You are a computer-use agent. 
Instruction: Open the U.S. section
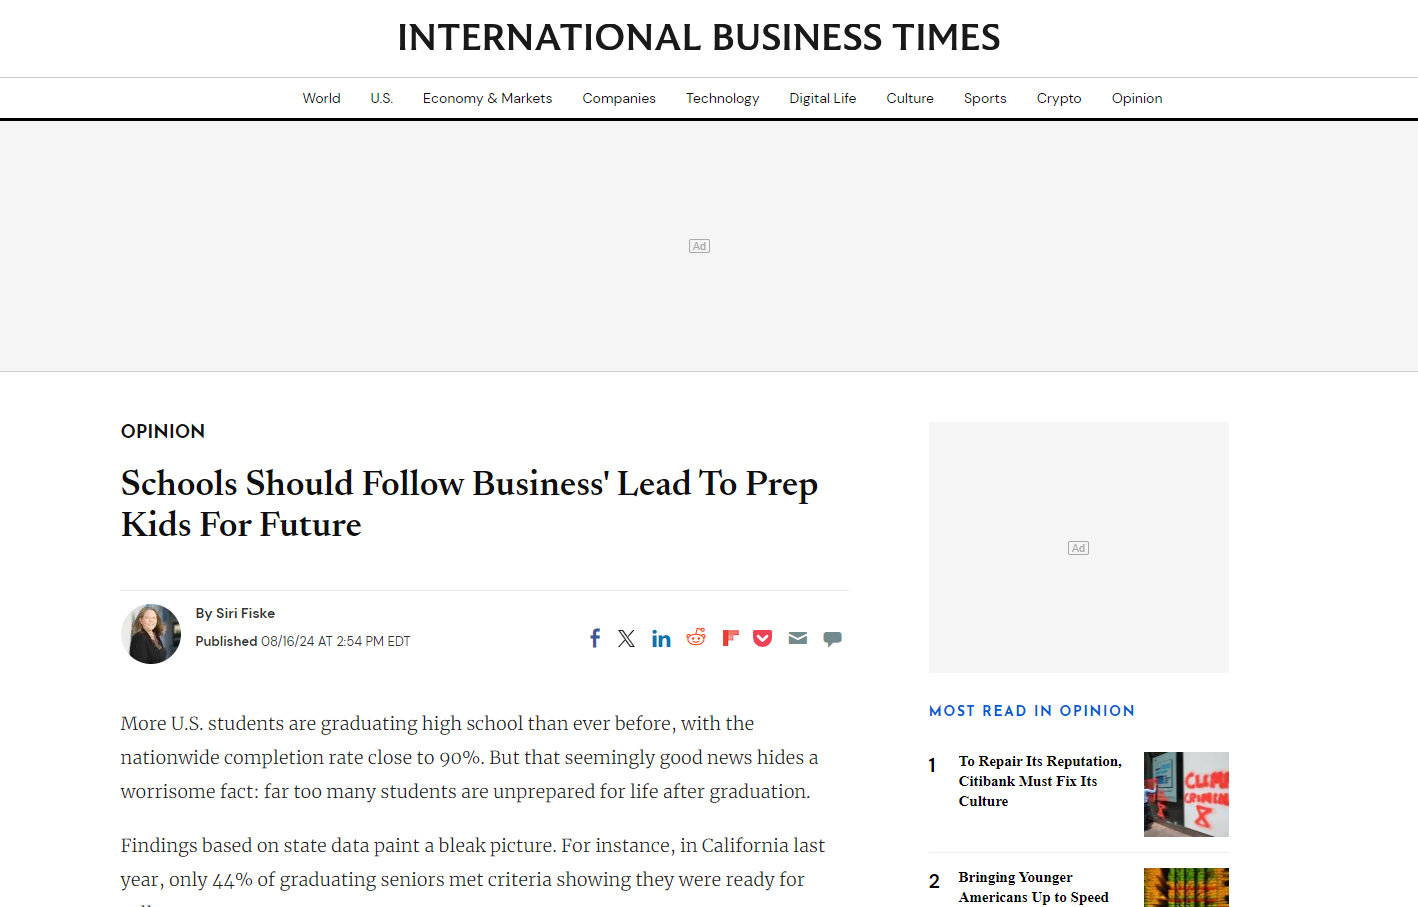(382, 98)
